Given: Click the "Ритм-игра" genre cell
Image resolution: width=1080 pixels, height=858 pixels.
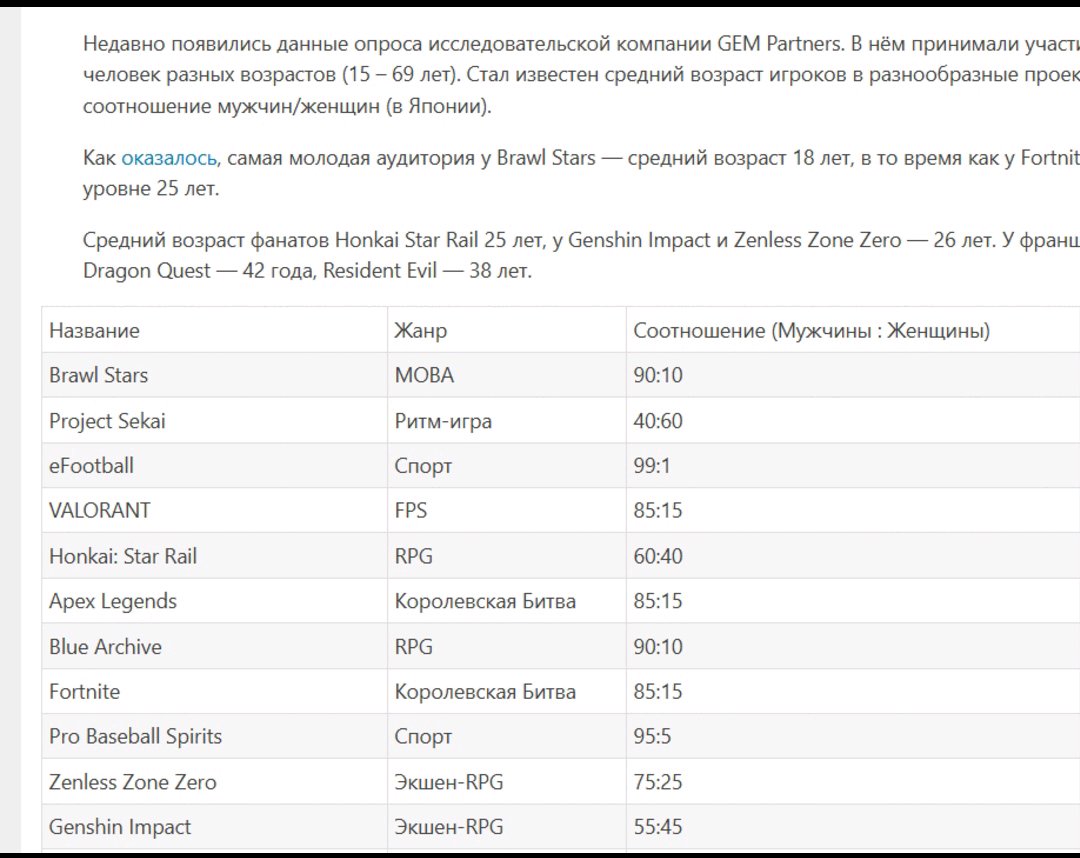Looking at the screenshot, I should 443,421.
